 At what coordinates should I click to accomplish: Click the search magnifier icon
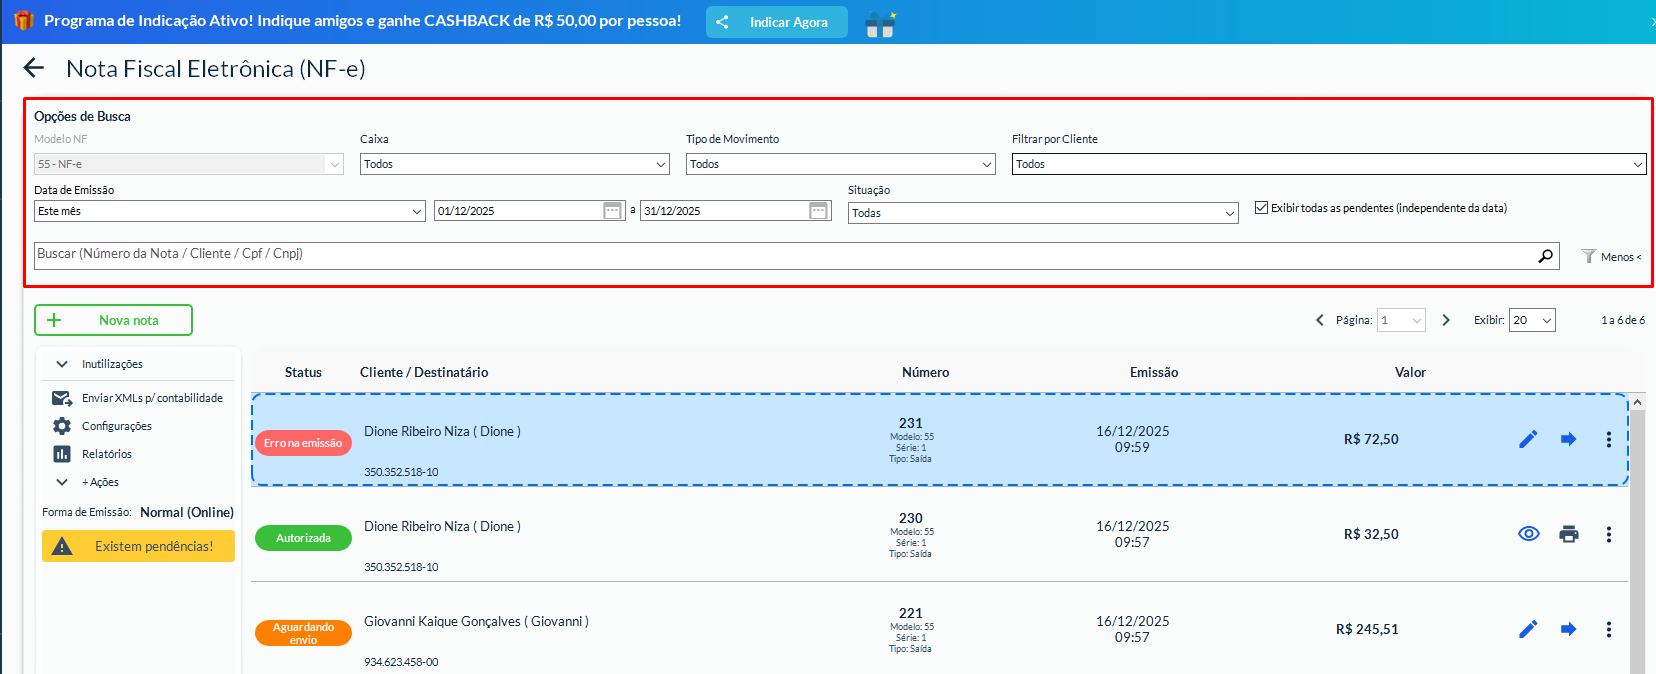(1545, 256)
